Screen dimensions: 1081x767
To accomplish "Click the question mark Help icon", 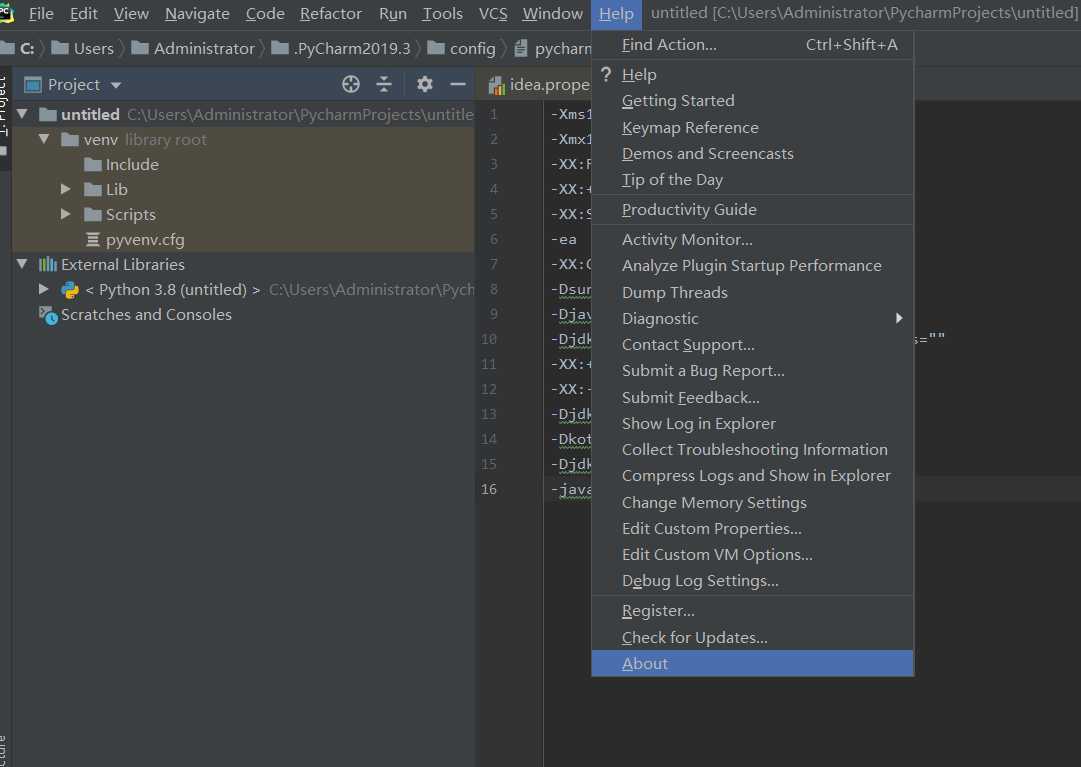I will click(606, 74).
